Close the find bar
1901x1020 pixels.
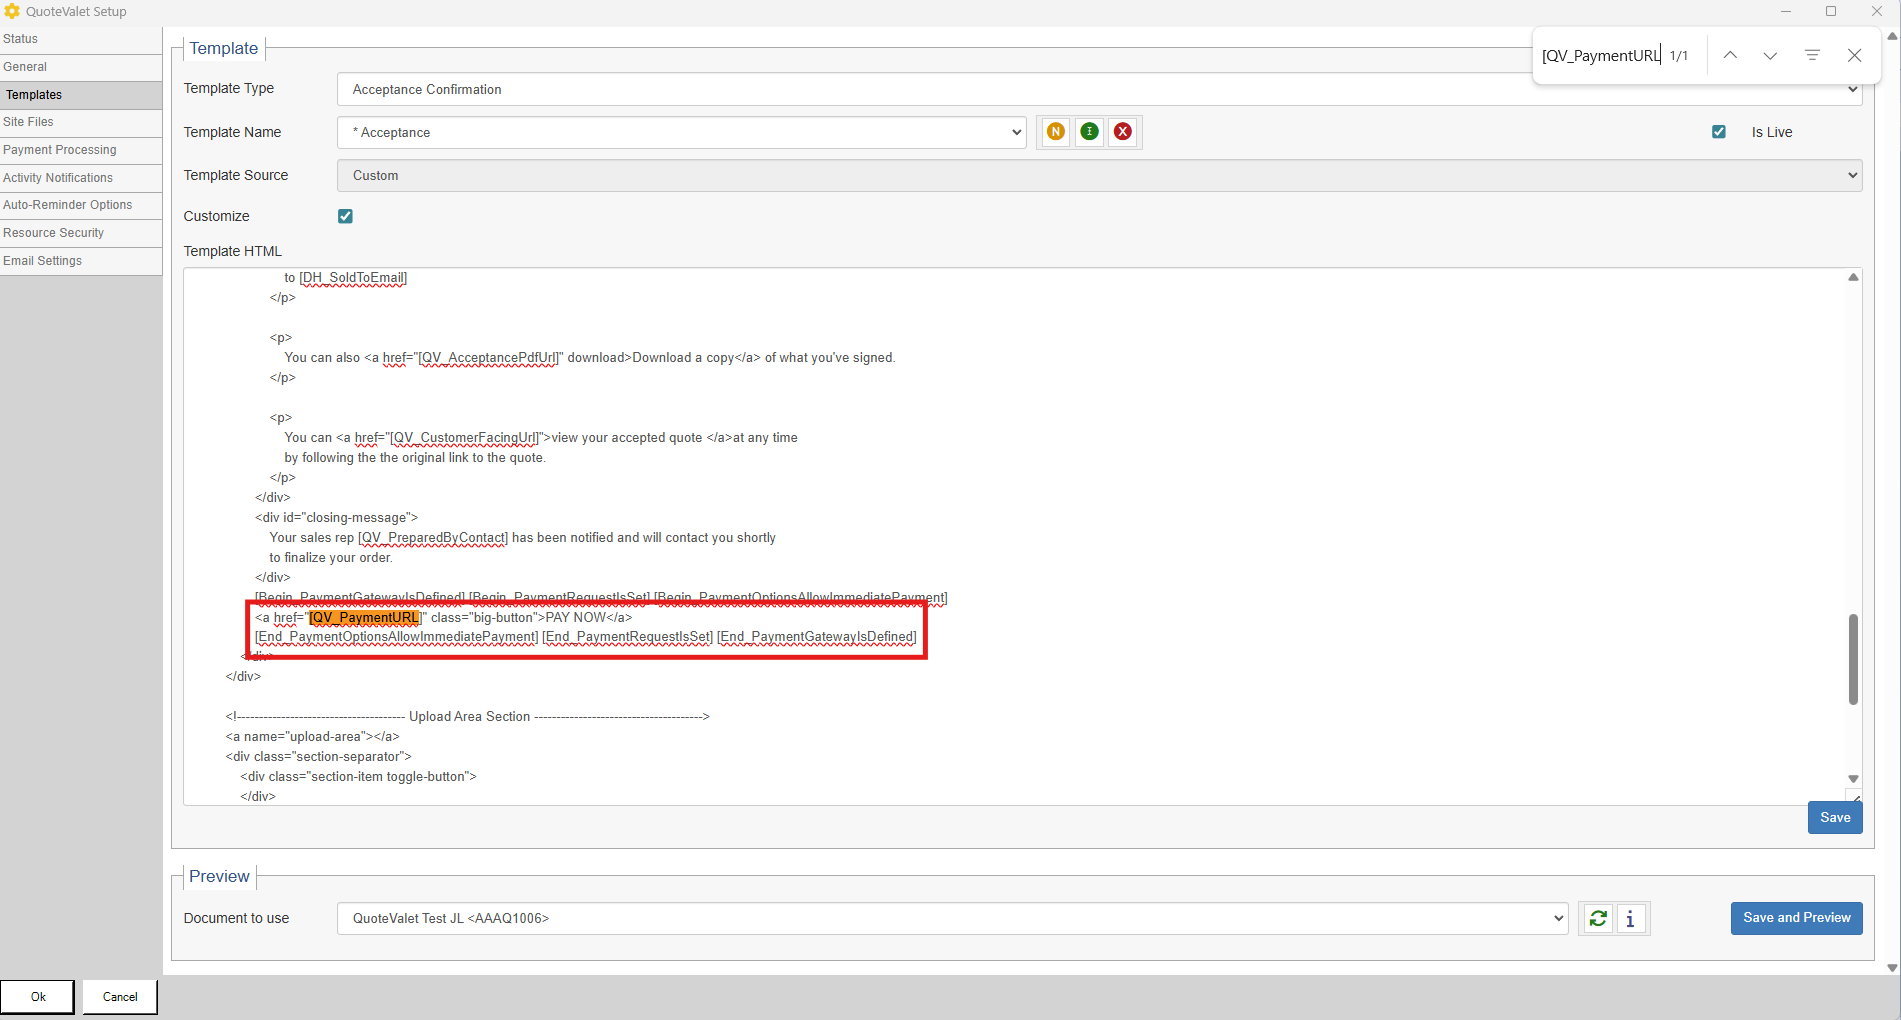1854,56
